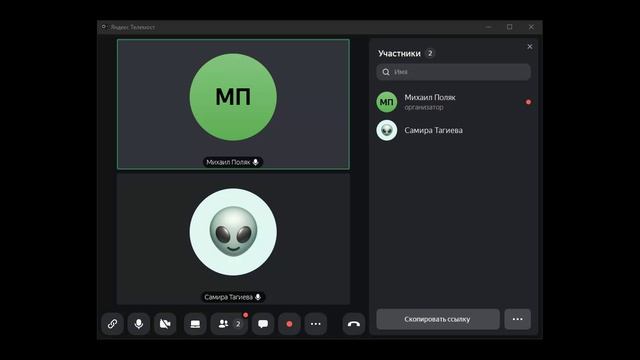Focus the participant name search field
Screen dimensions: 640x360
(x=453, y=72)
